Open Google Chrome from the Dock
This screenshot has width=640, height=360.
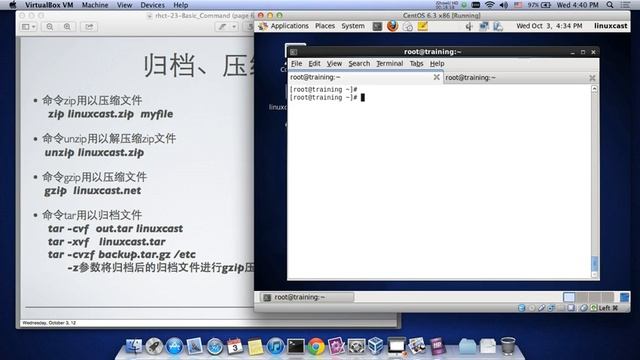click(316, 346)
